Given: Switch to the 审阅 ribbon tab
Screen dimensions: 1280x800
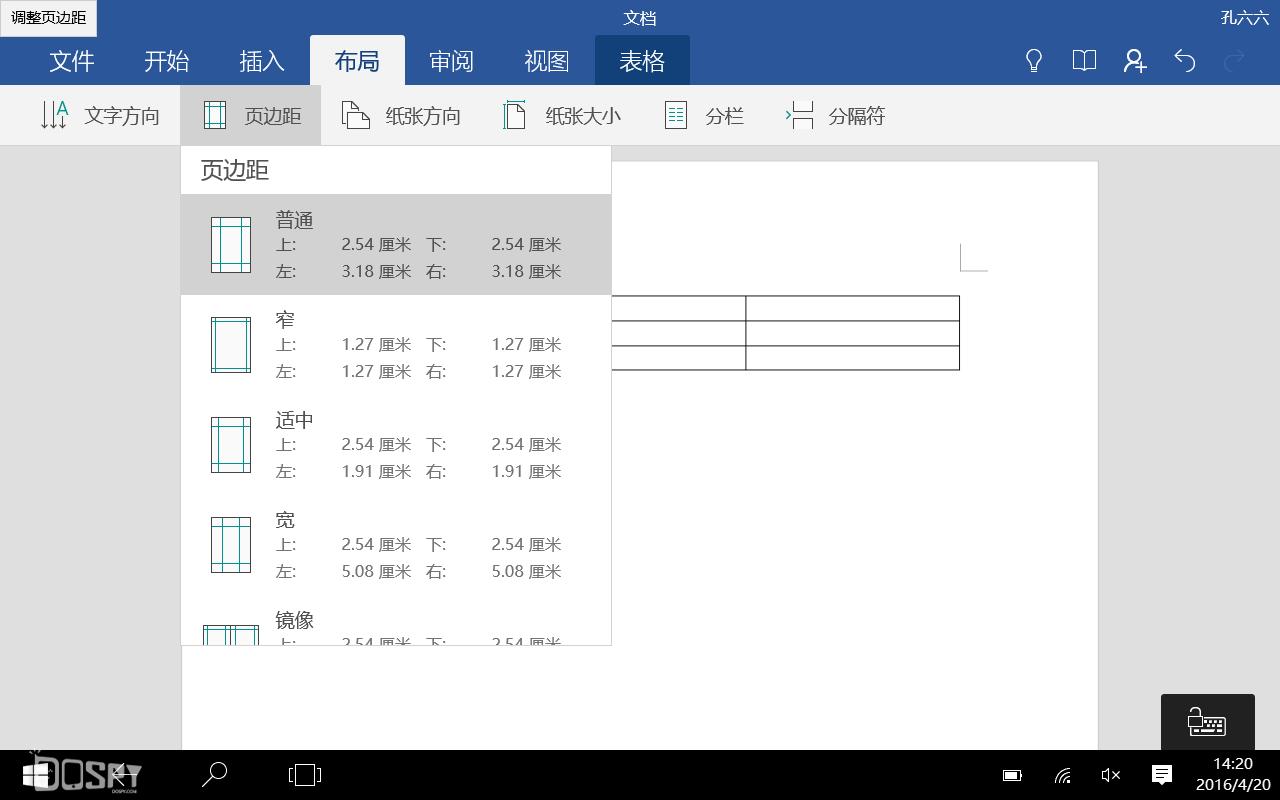Looking at the screenshot, I should 451,61.
